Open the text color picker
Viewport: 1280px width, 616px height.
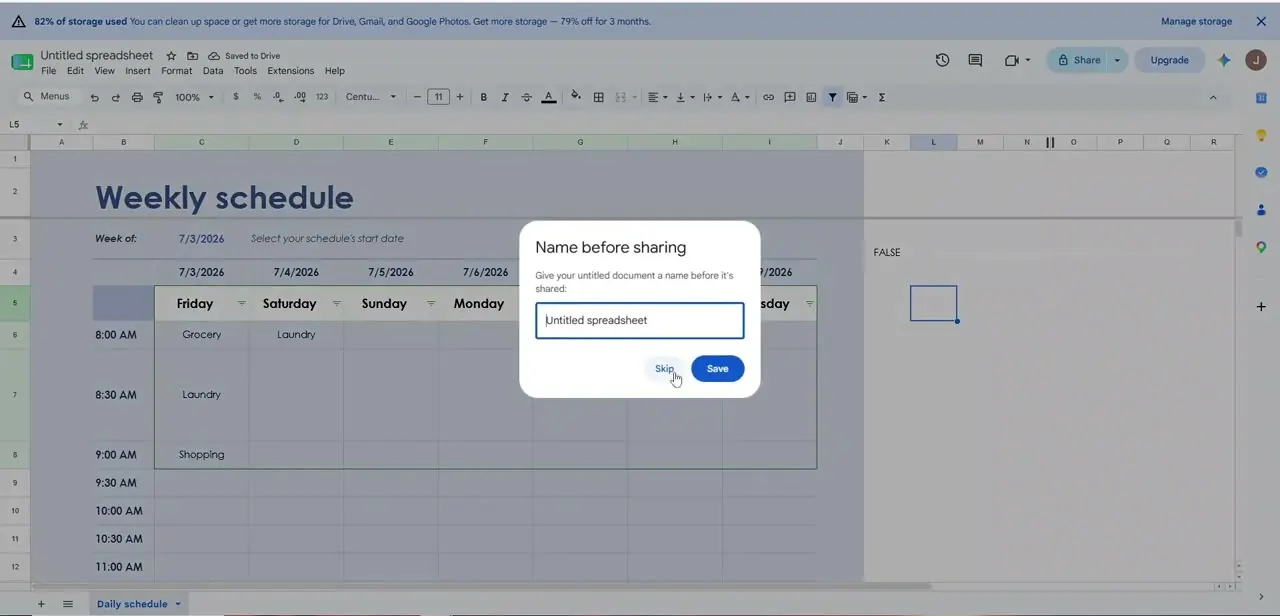pyautogui.click(x=548, y=97)
